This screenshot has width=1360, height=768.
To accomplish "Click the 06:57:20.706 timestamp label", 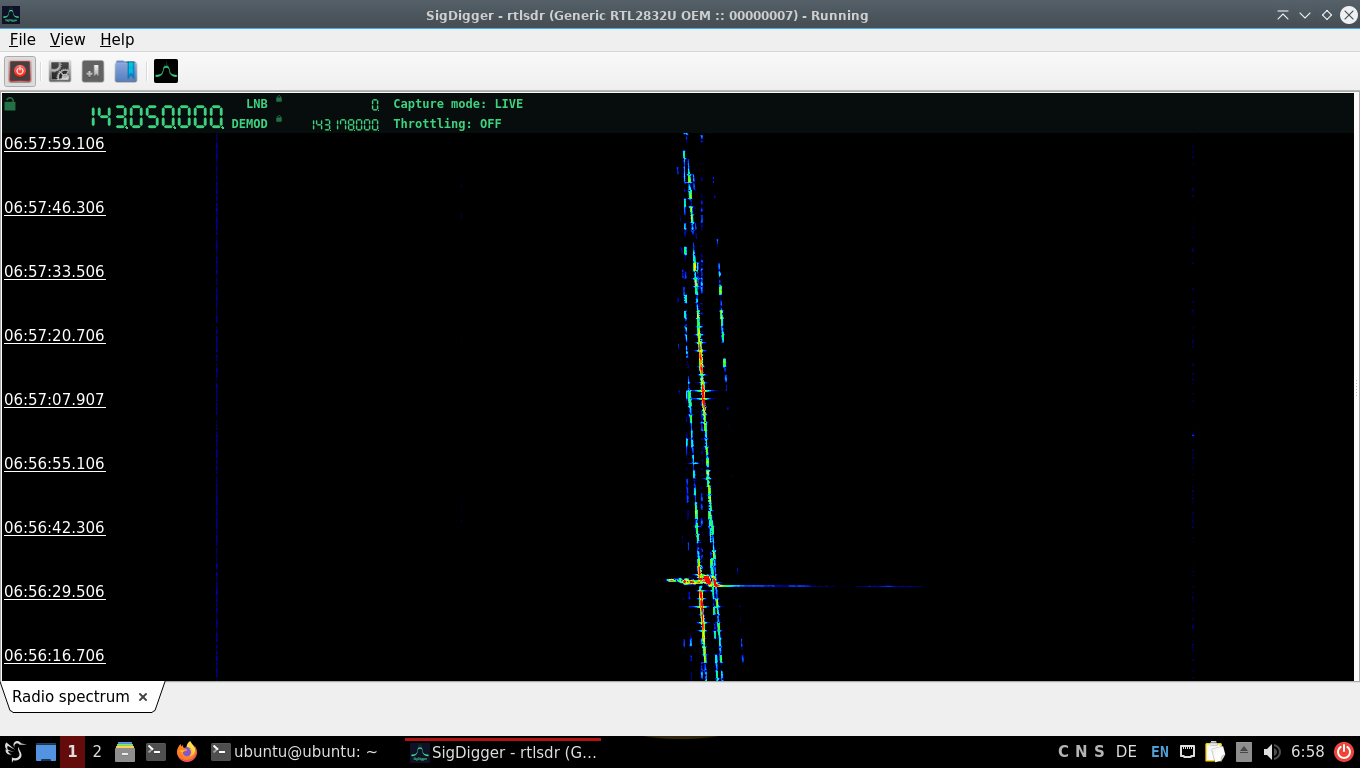I will pos(54,336).
